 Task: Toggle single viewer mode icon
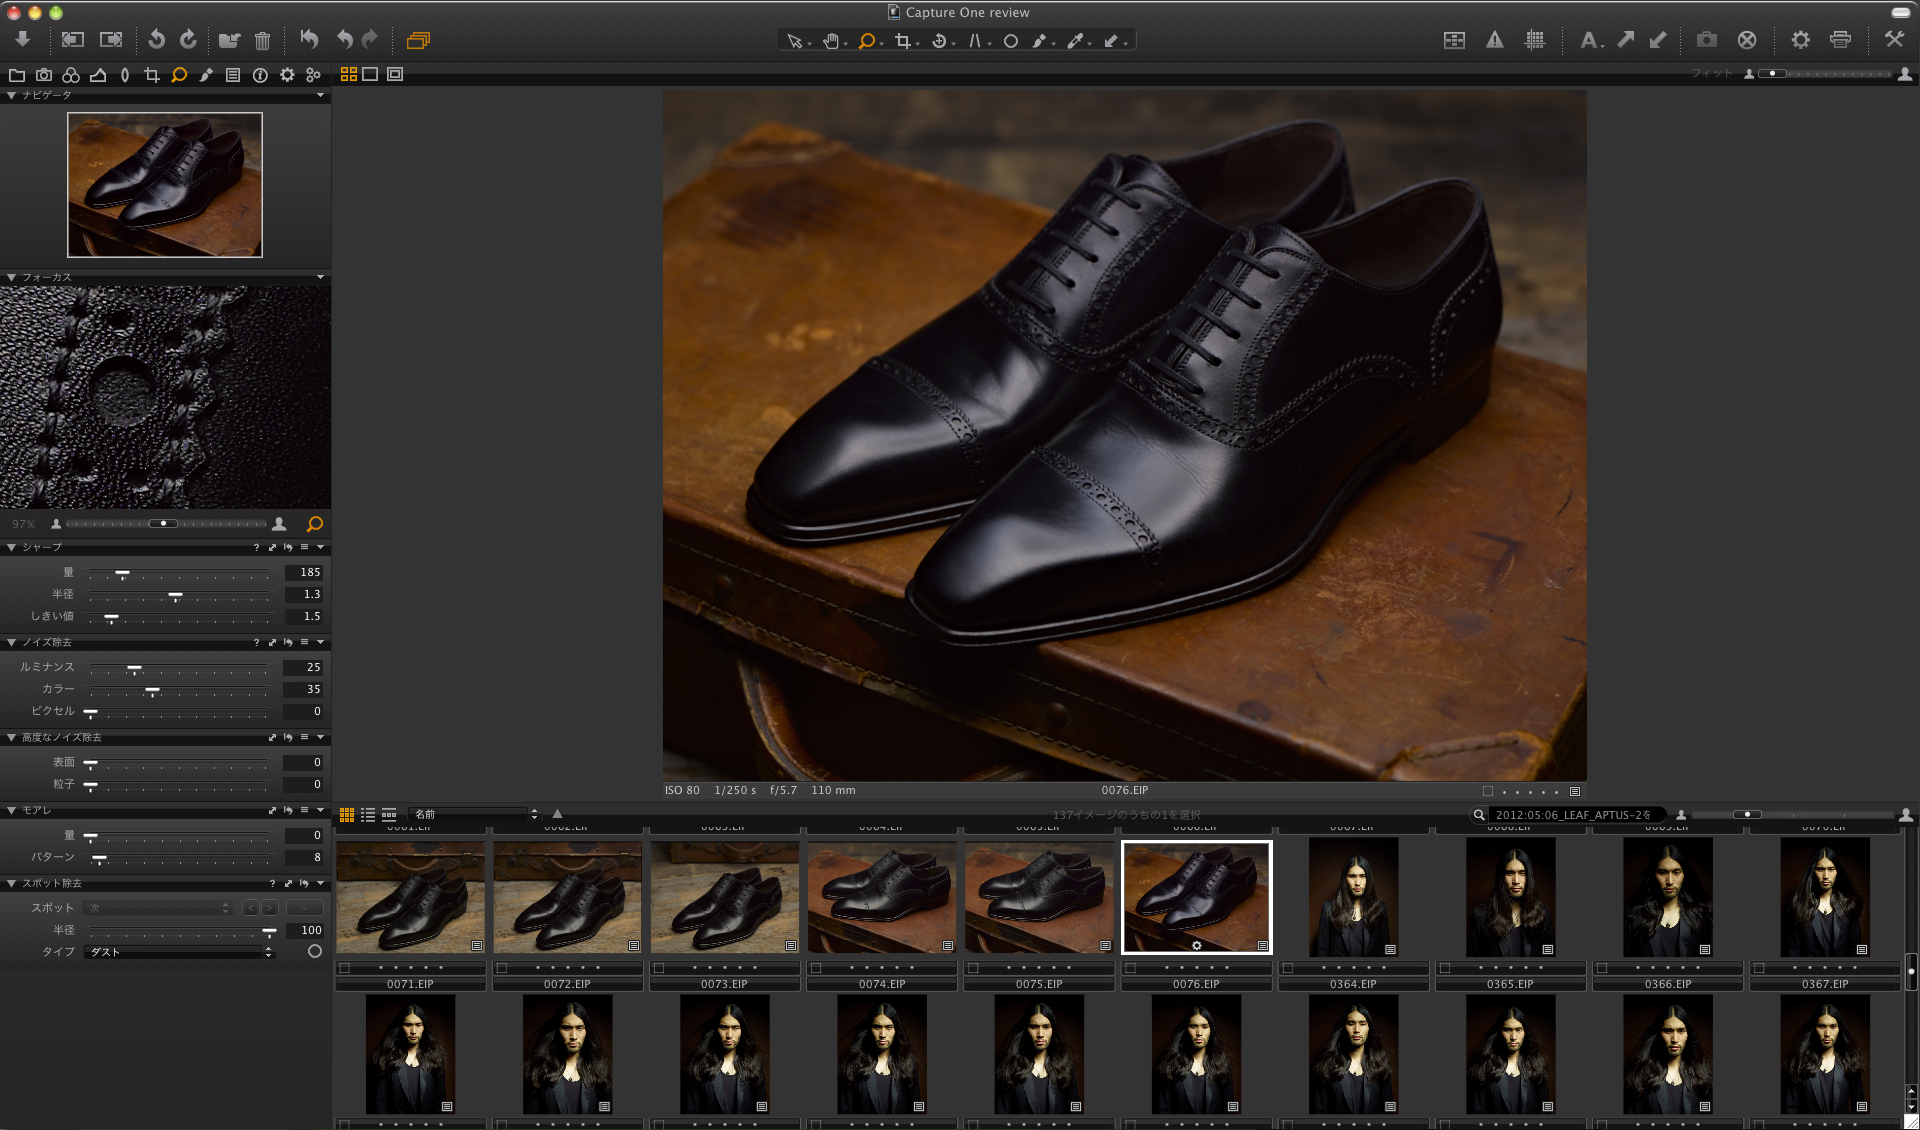(x=370, y=74)
